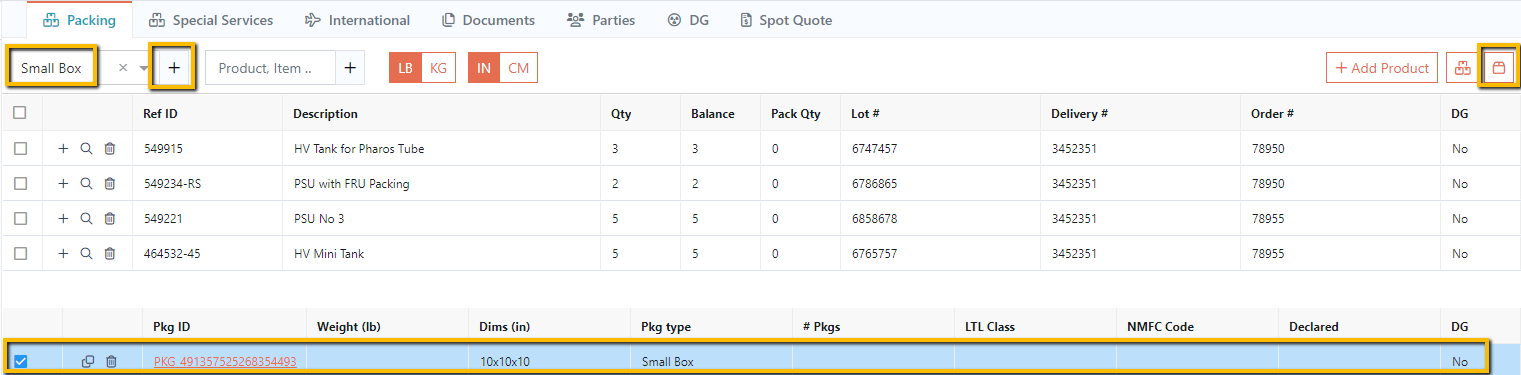Image resolution: width=1521 pixels, height=375 pixels.
Task: Add the selected Small Box package
Action: (x=173, y=68)
